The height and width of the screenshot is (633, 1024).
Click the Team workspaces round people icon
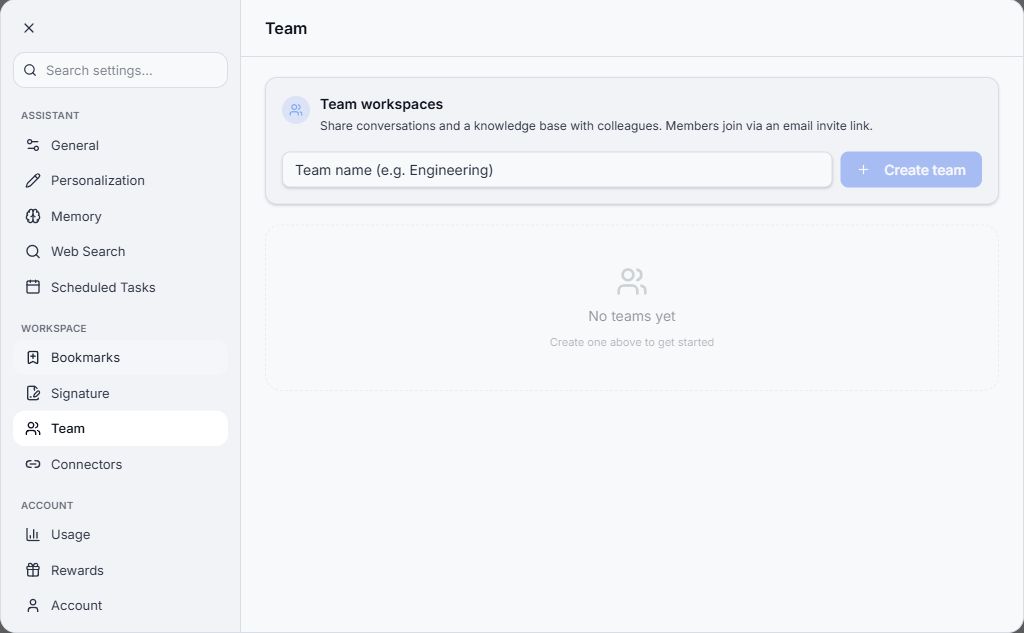[296, 110]
